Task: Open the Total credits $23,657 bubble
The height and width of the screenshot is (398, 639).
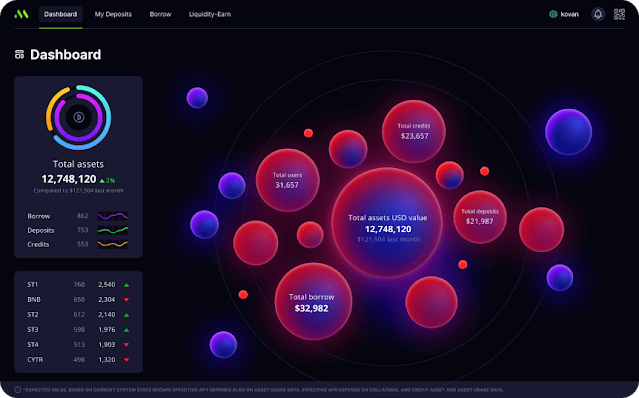Action: (x=414, y=131)
